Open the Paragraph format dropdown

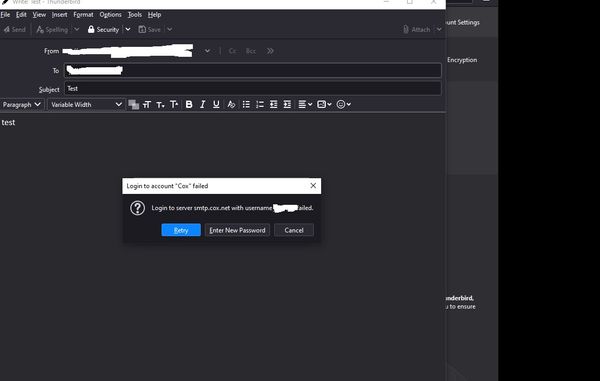point(22,104)
